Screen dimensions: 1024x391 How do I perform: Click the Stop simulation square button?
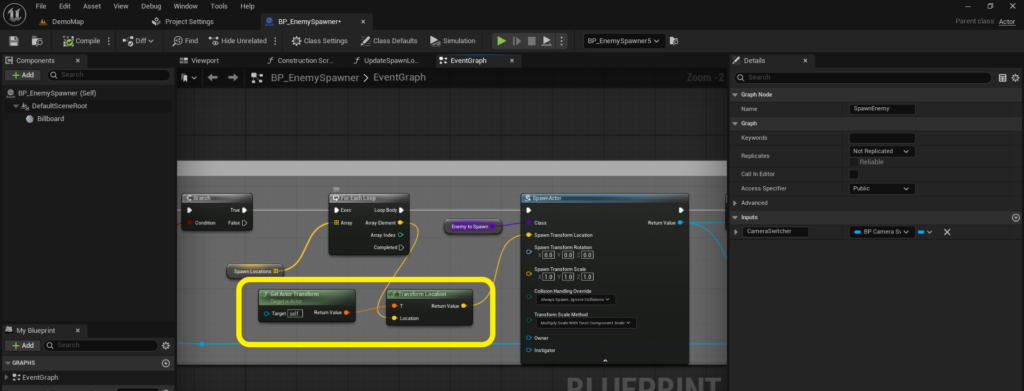point(532,40)
